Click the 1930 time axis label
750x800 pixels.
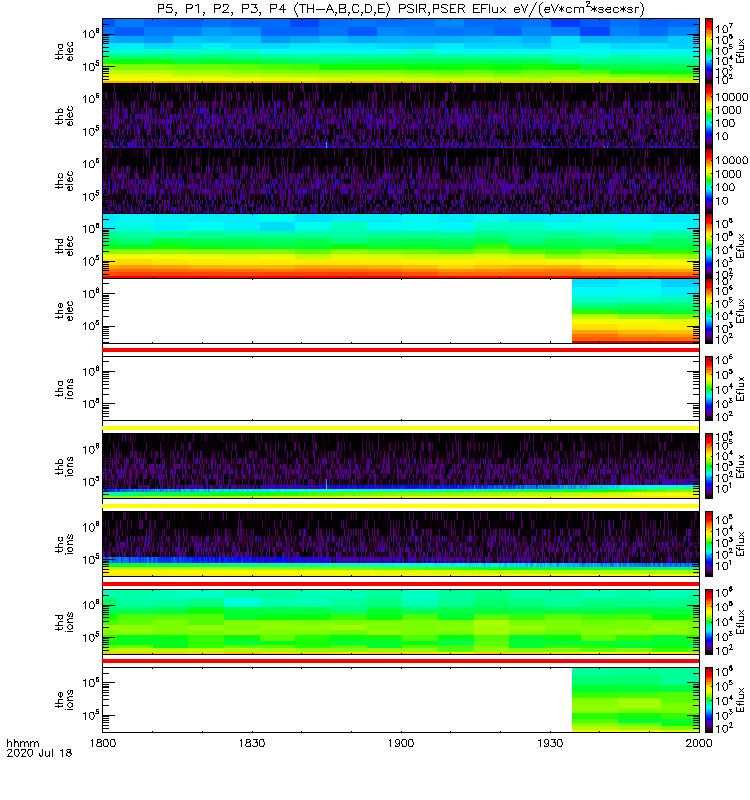click(550, 743)
